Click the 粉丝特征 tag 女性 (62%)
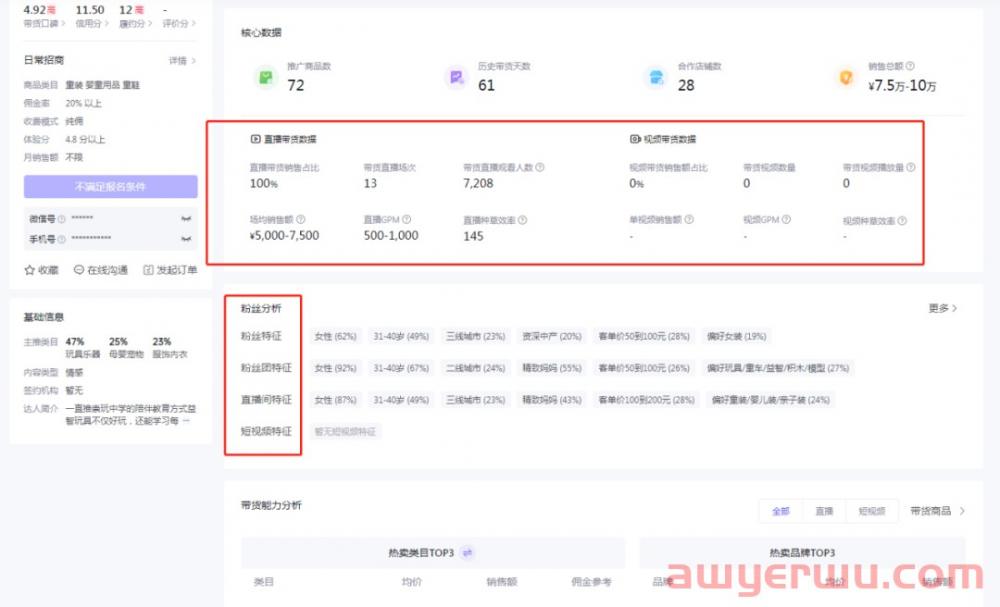The height and width of the screenshot is (607, 1000). tap(335, 336)
